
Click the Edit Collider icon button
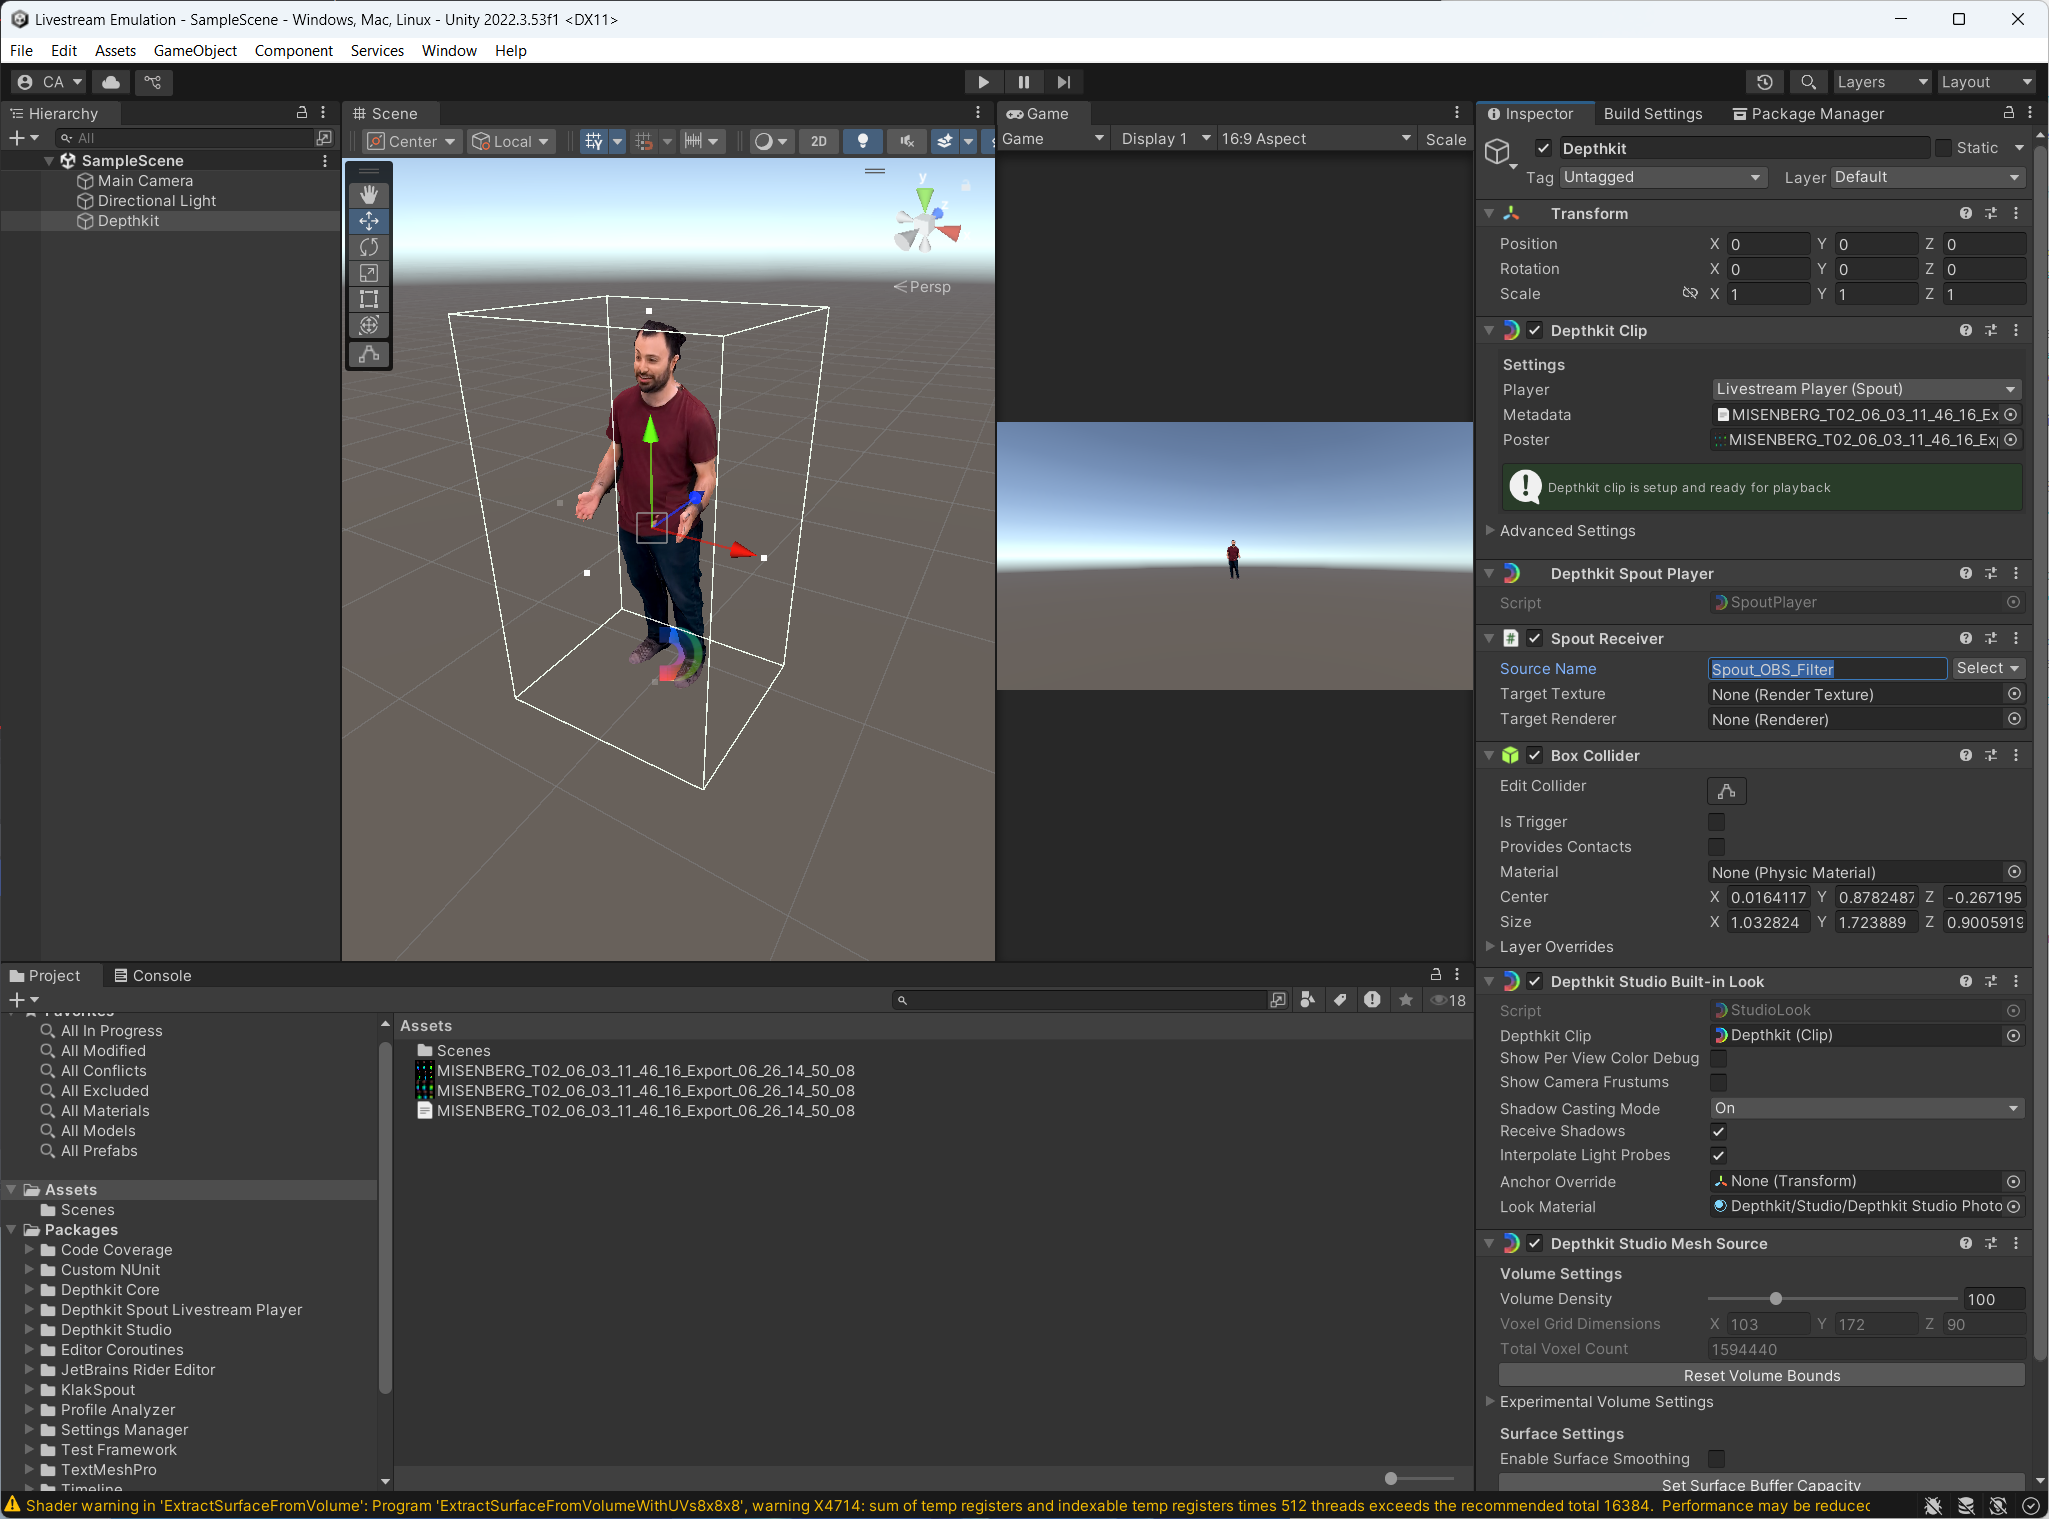tap(1726, 791)
